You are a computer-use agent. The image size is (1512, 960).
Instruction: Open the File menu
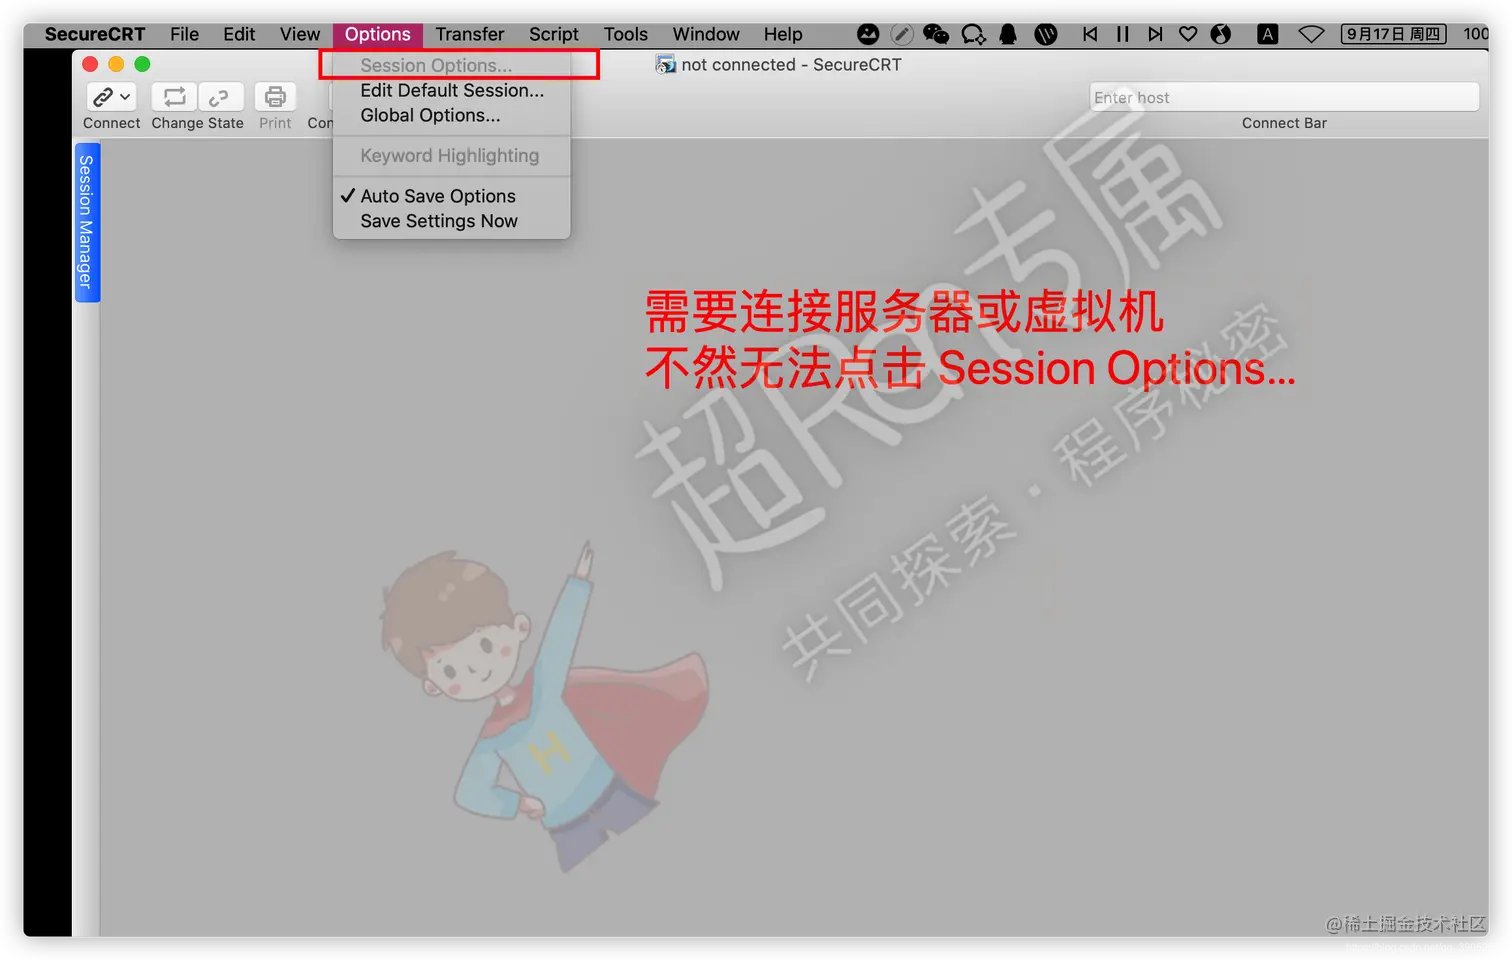click(x=184, y=34)
